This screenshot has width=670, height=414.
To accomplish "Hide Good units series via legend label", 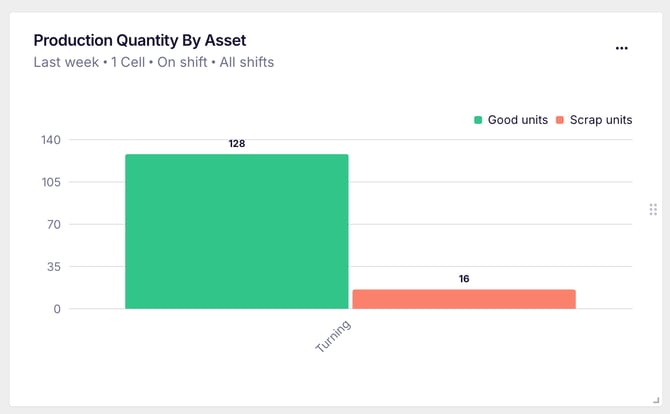I will [x=517, y=120].
